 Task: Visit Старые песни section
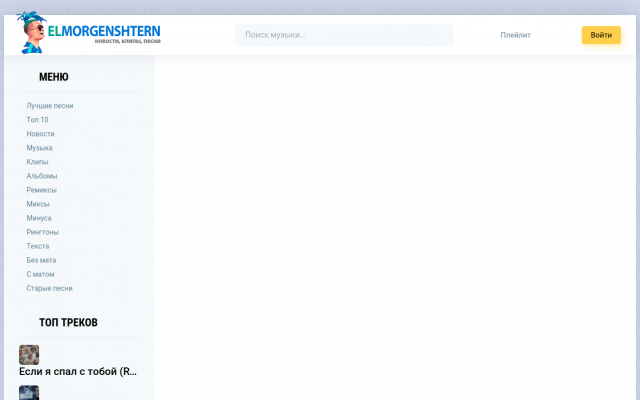[x=49, y=288]
